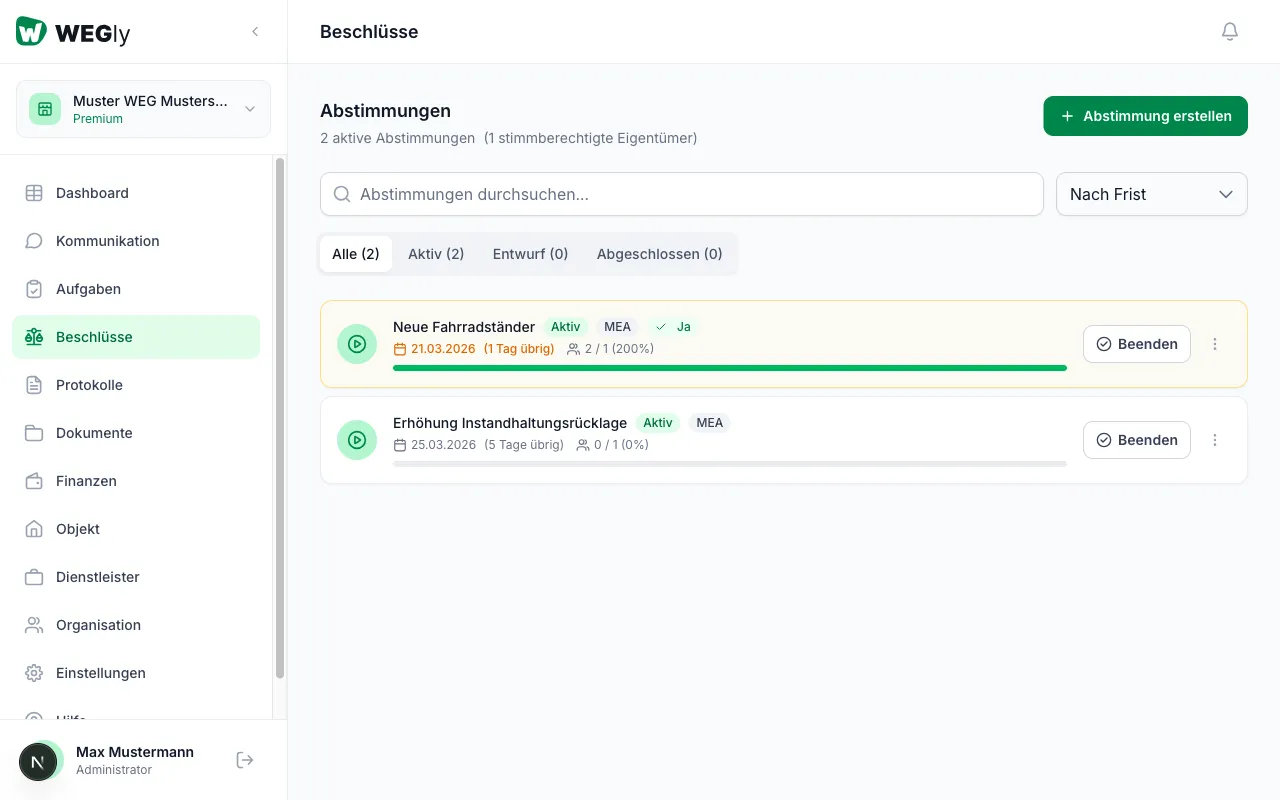The width and height of the screenshot is (1280, 800).
Task: Click the Abstimmungen durchsuchen search field
Action: (682, 194)
